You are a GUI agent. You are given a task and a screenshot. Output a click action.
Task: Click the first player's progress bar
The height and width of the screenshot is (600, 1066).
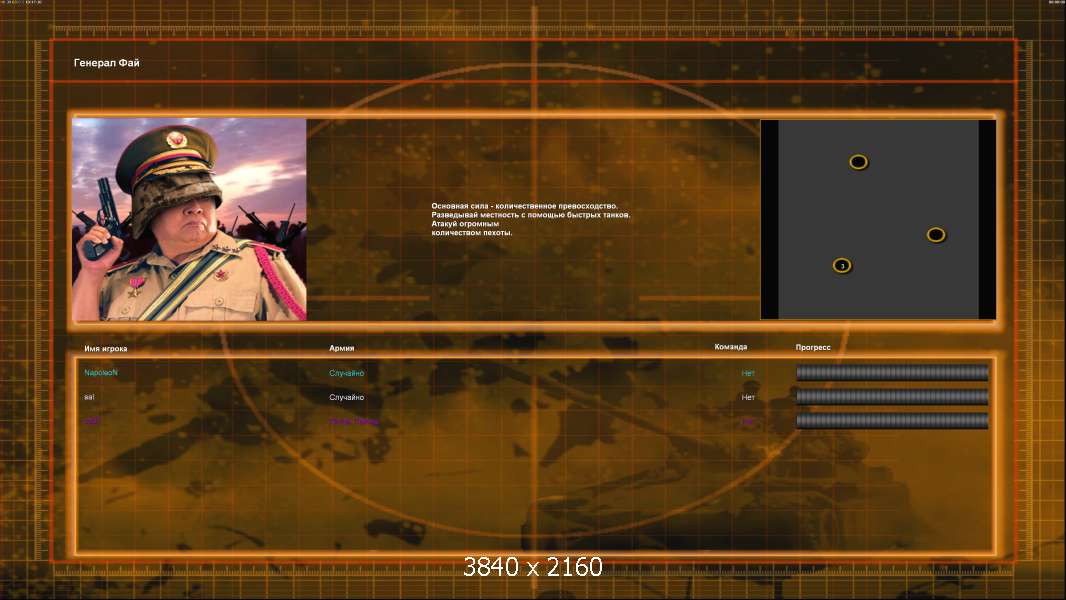click(892, 372)
